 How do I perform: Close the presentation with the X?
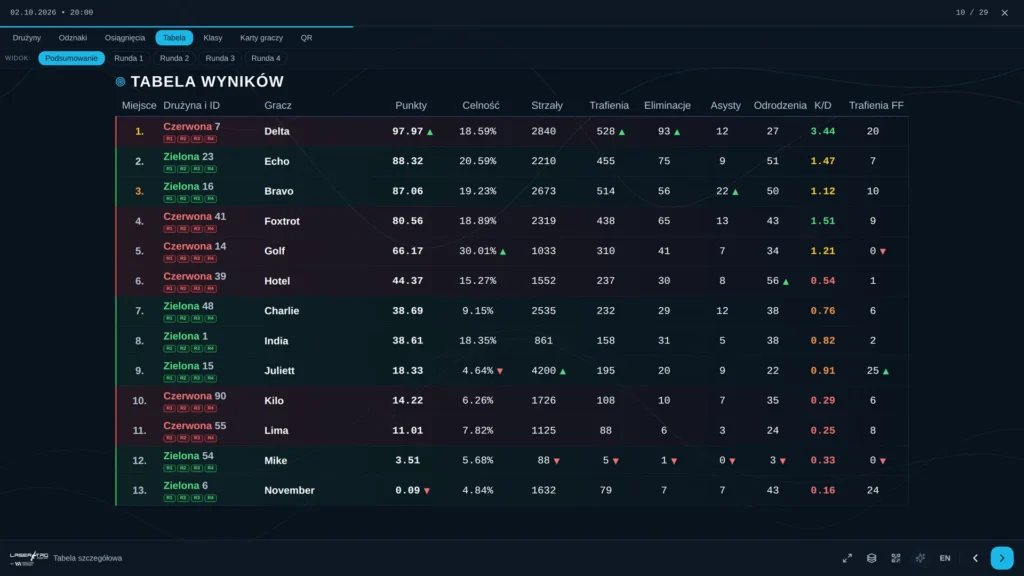(x=1004, y=12)
